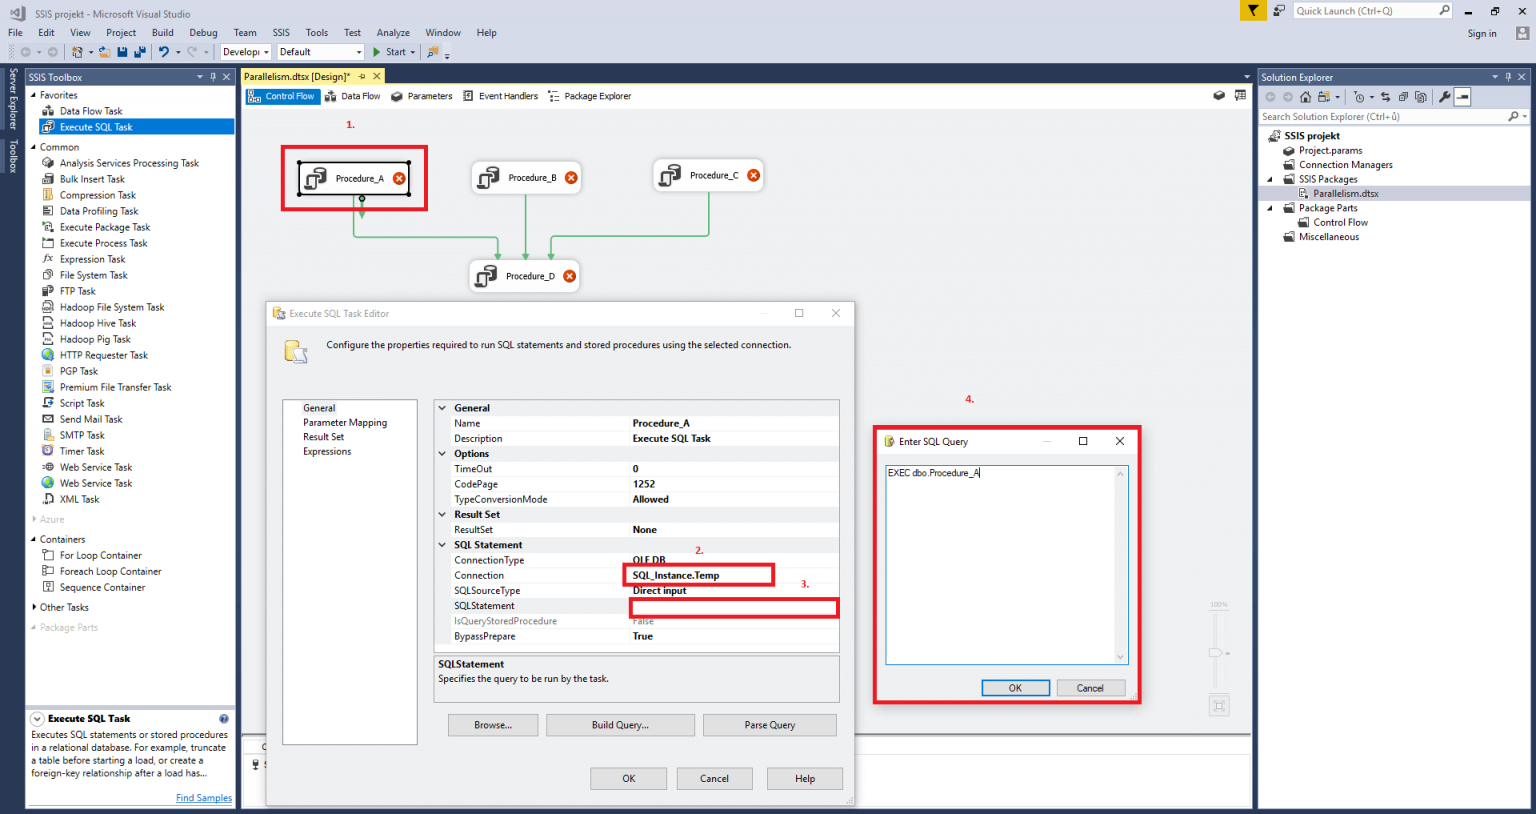Pin the SSIS Toolbox panel
The image size is (1536, 814).
[x=213, y=77]
